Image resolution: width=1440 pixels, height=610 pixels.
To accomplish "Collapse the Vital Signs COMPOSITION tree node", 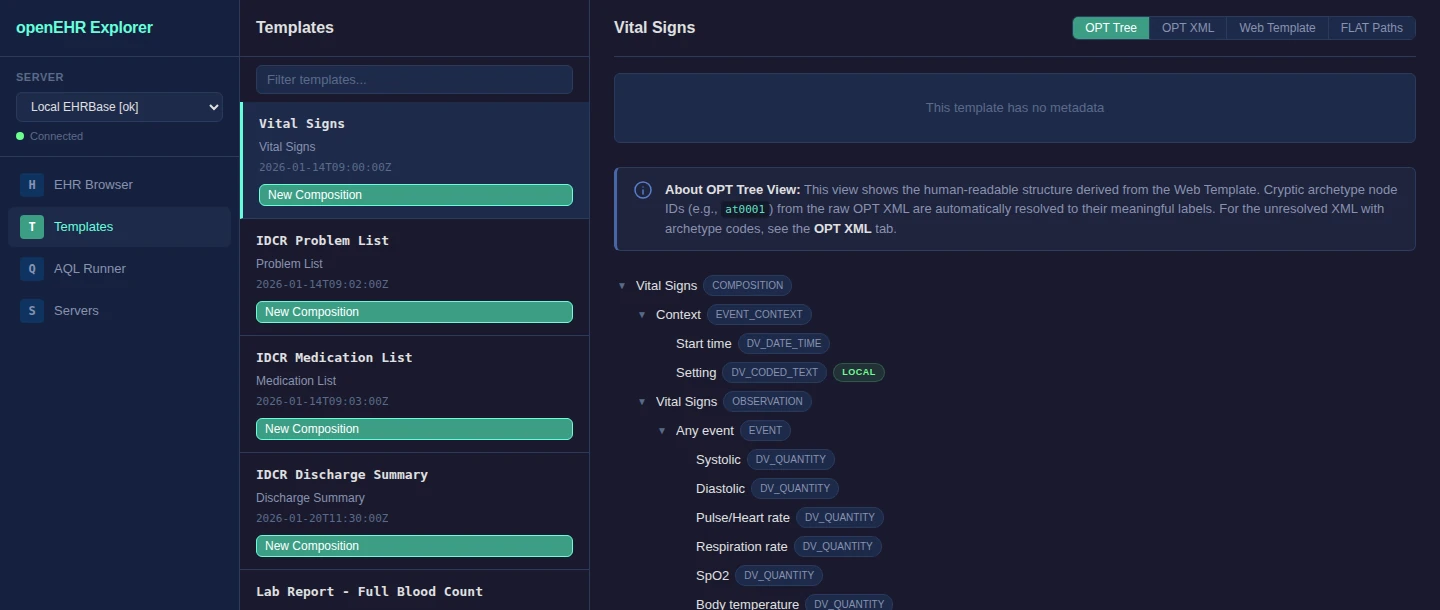I will (622, 286).
